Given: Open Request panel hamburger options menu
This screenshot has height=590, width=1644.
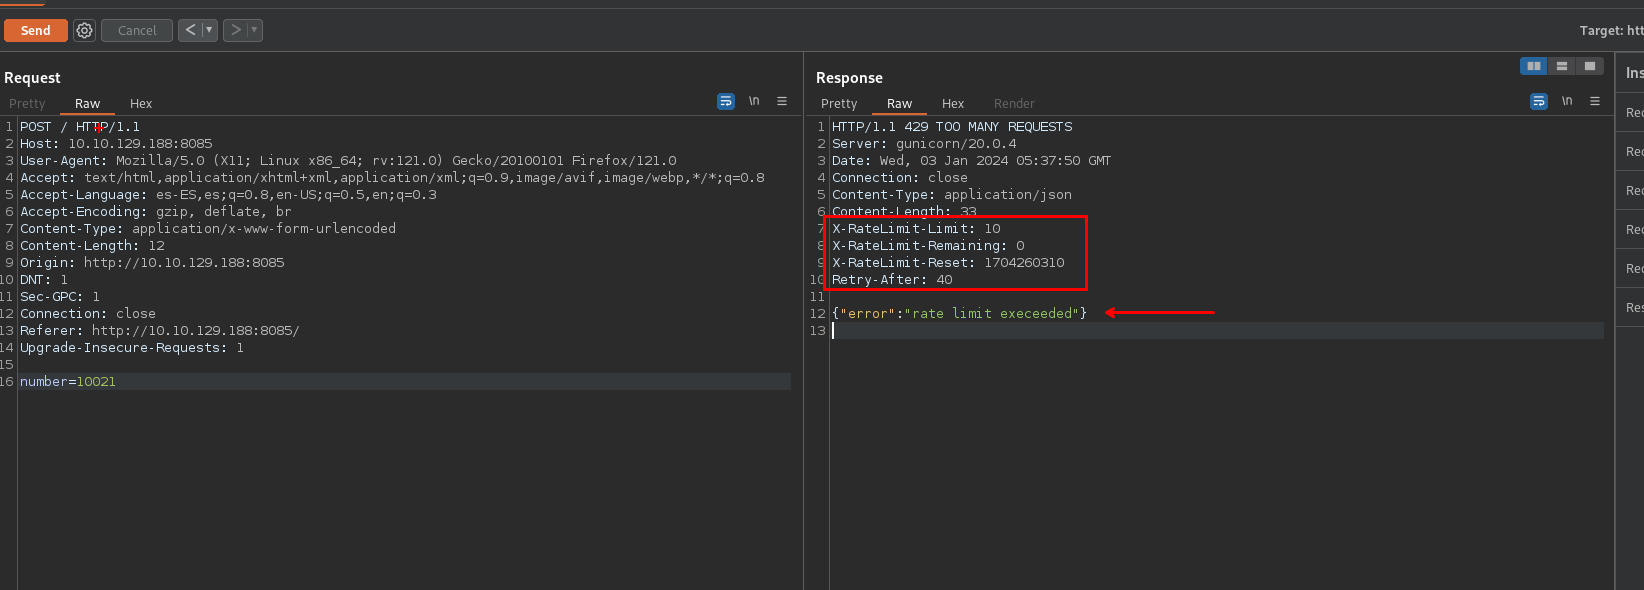Looking at the screenshot, I should click(x=782, y=101).
